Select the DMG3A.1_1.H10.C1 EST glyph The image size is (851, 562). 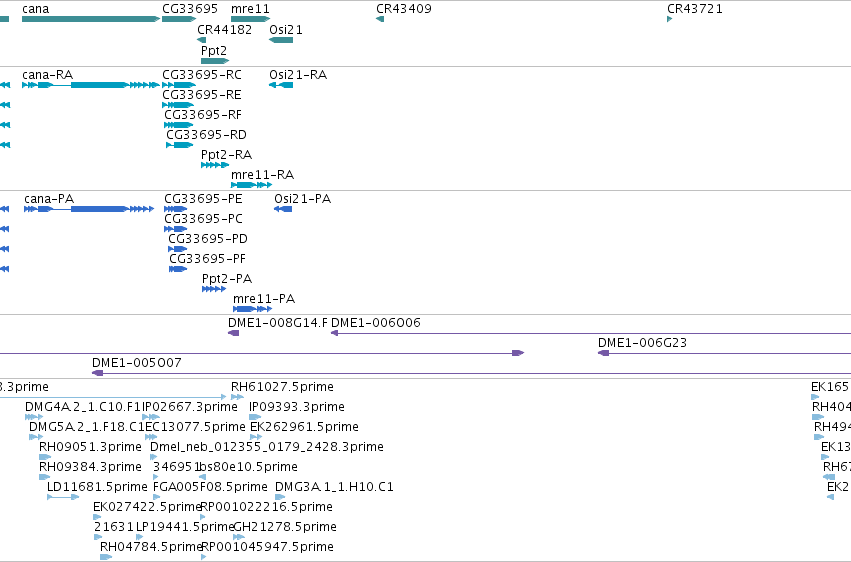[x=280, y=497]
